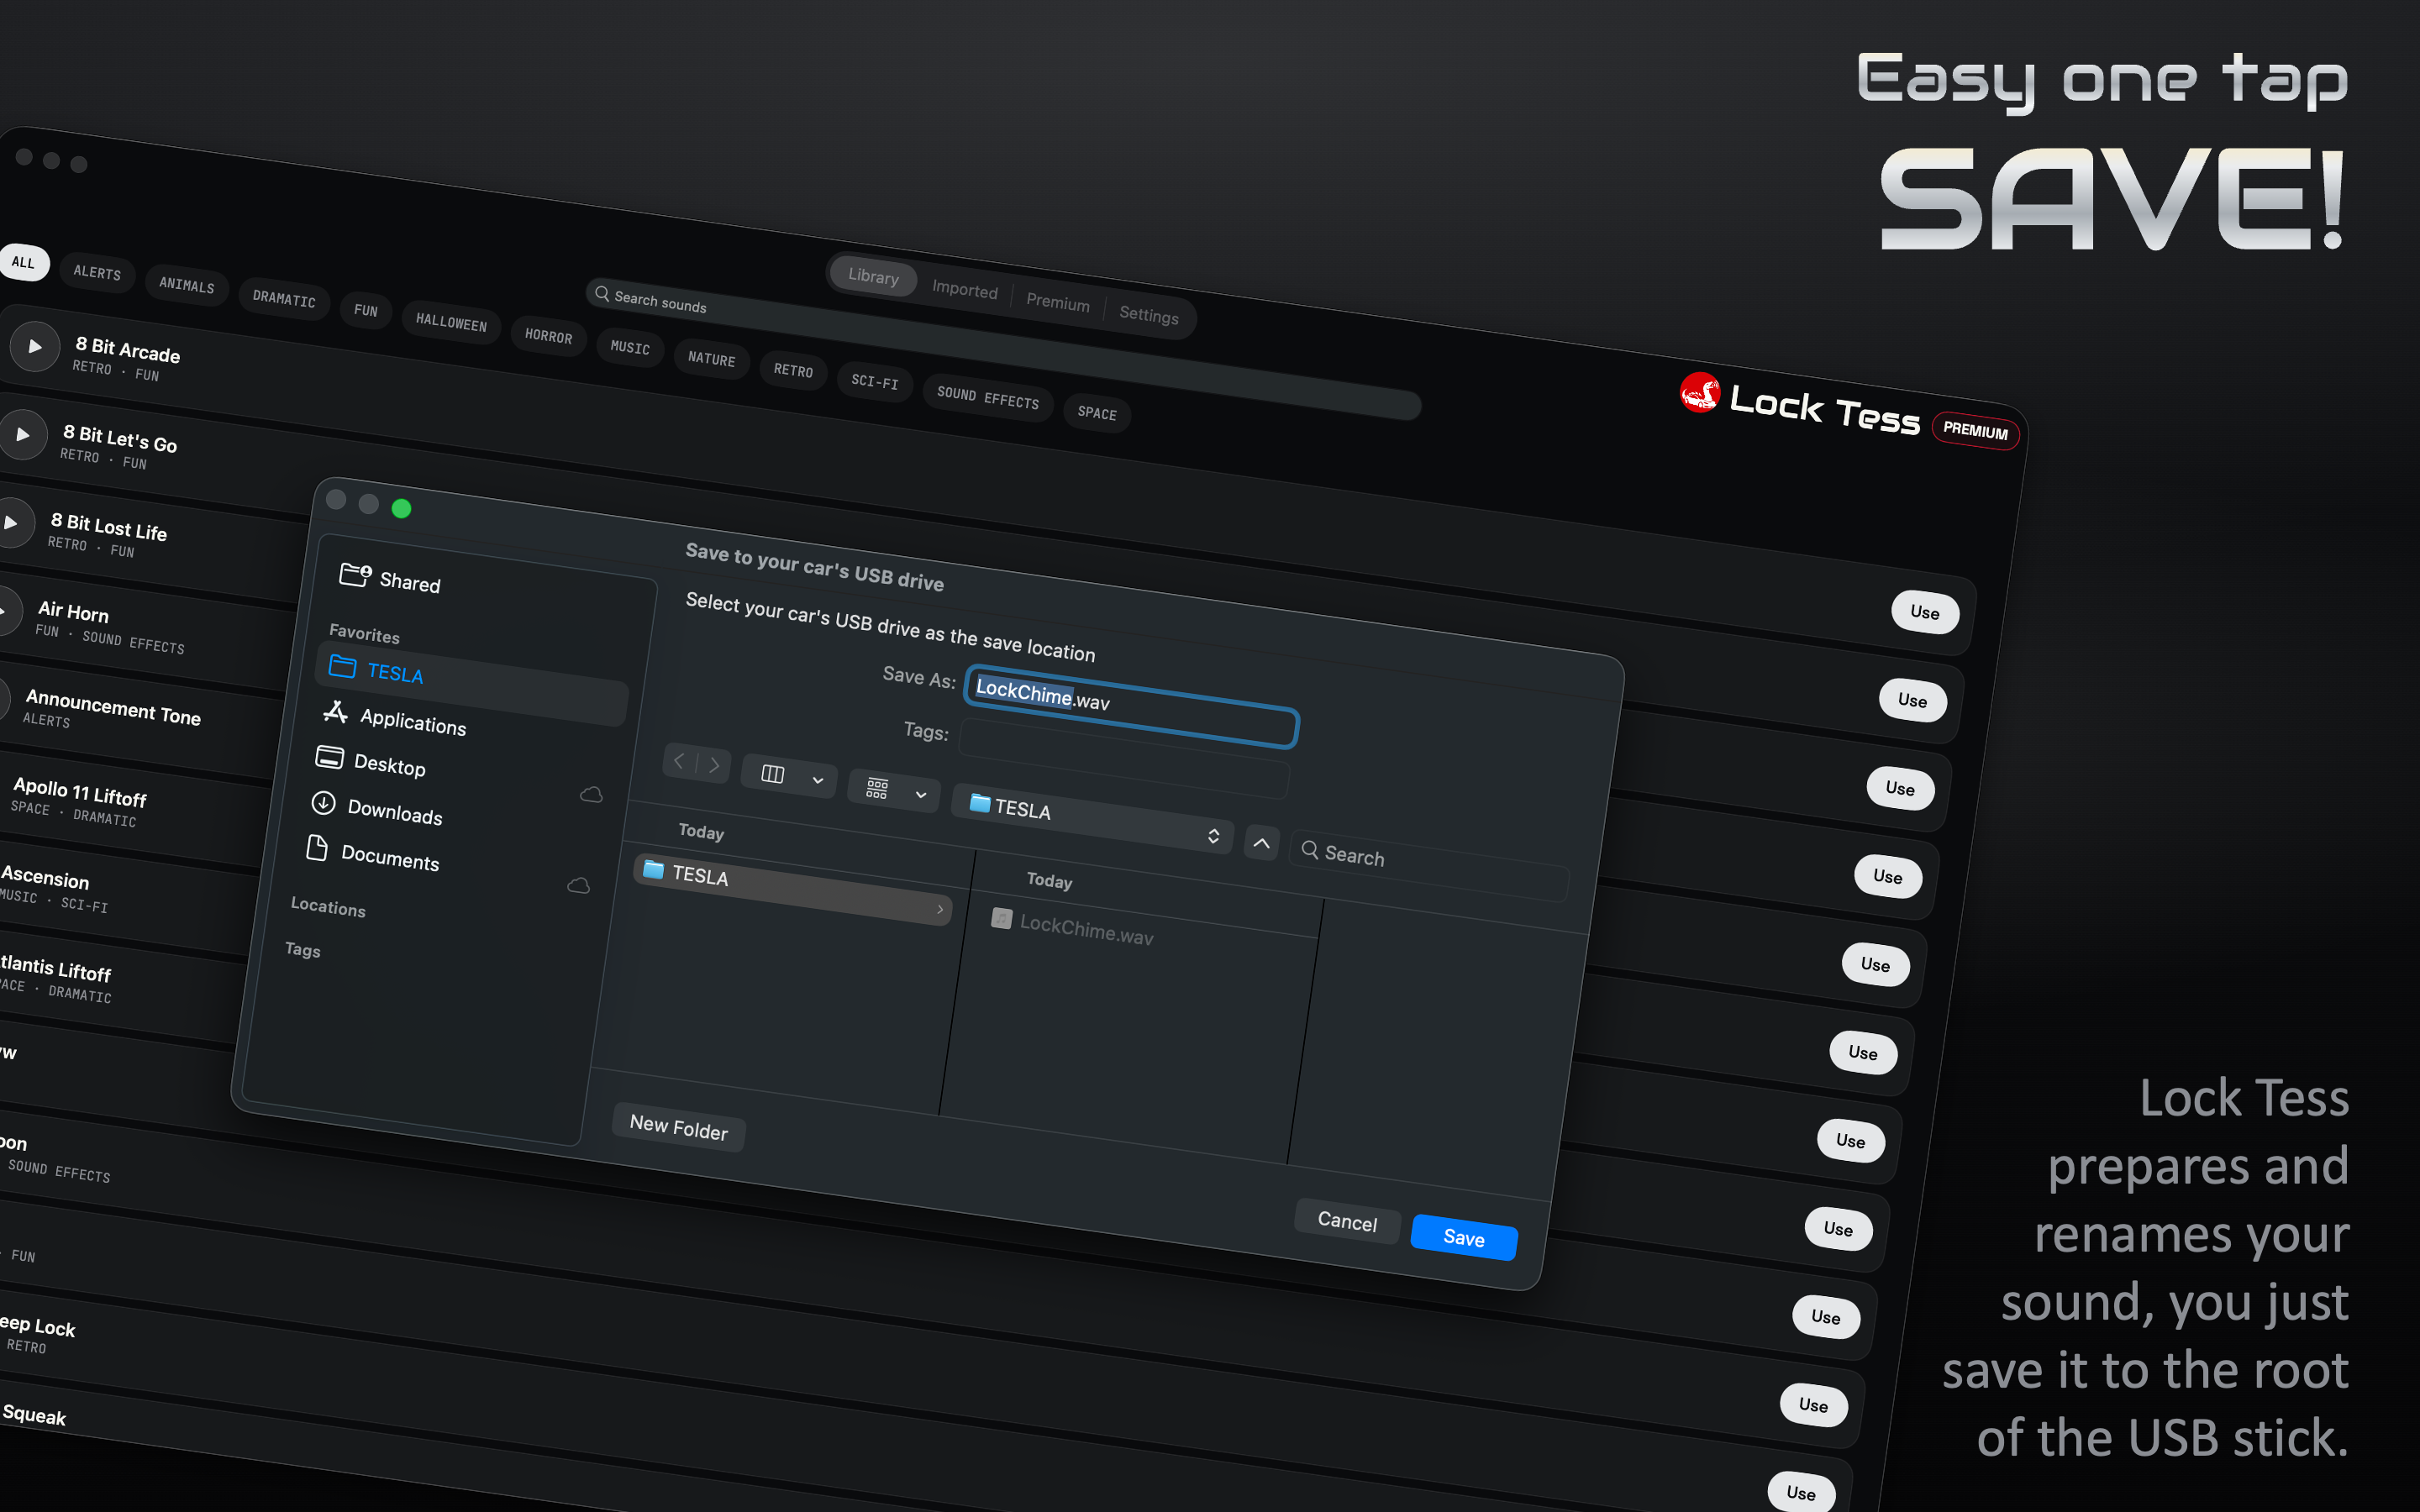Click the Tags sidebar heading
This screenshot has height=1512, width=2420.
303,949
